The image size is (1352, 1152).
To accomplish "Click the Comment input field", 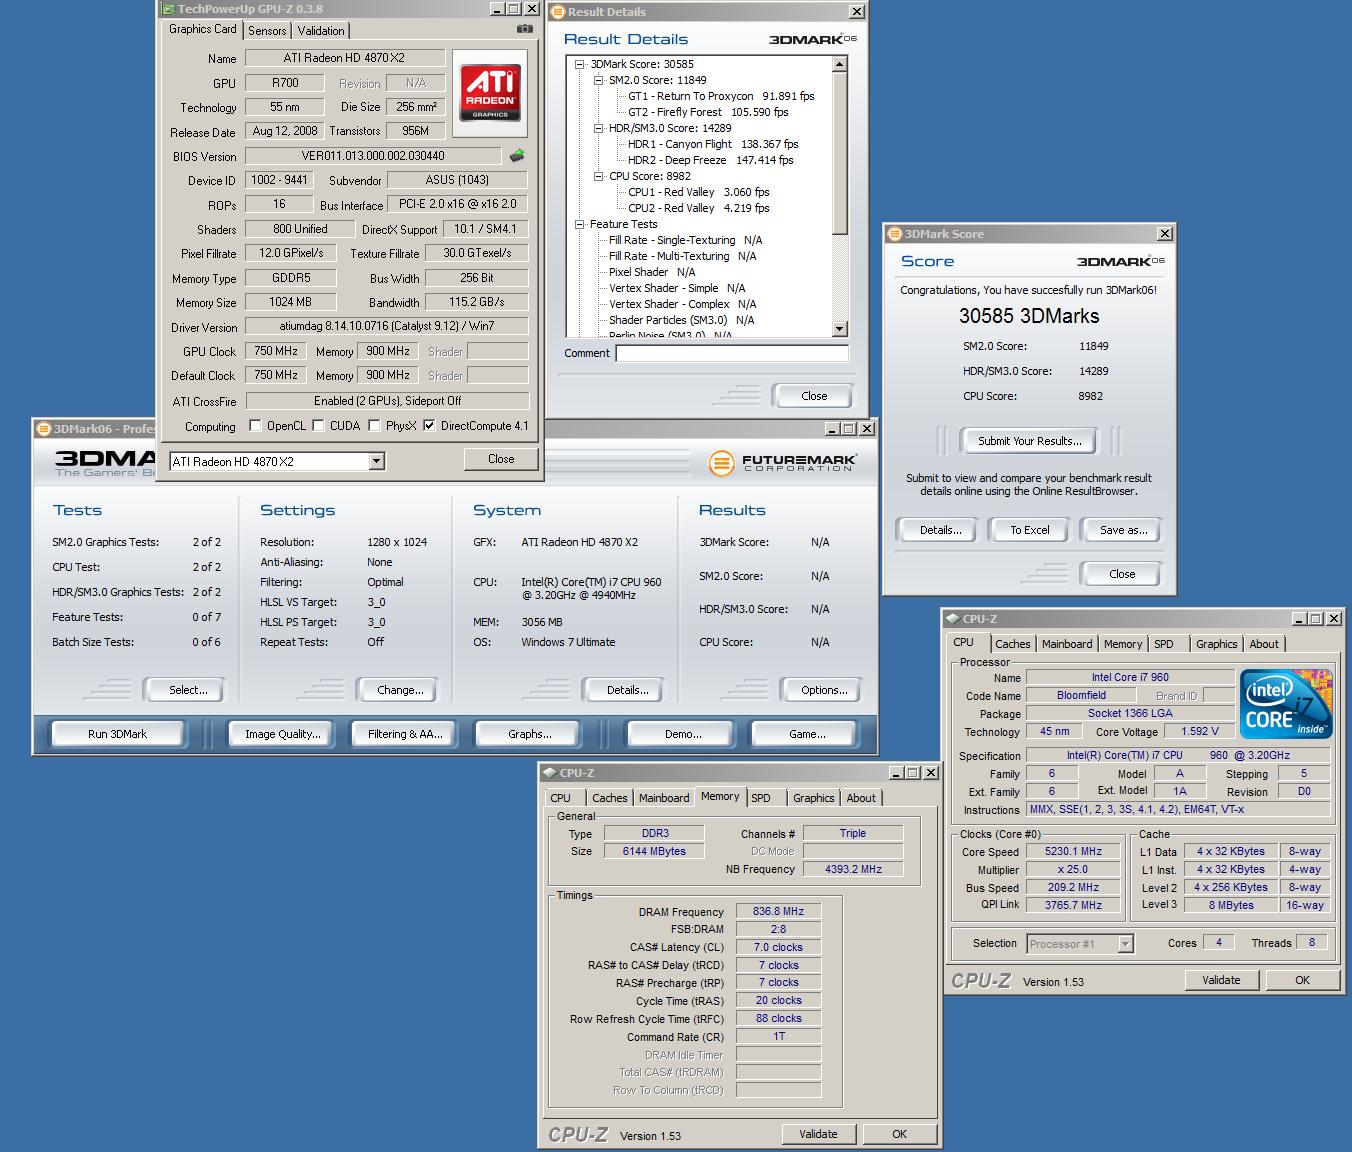I will coord(732,353).
